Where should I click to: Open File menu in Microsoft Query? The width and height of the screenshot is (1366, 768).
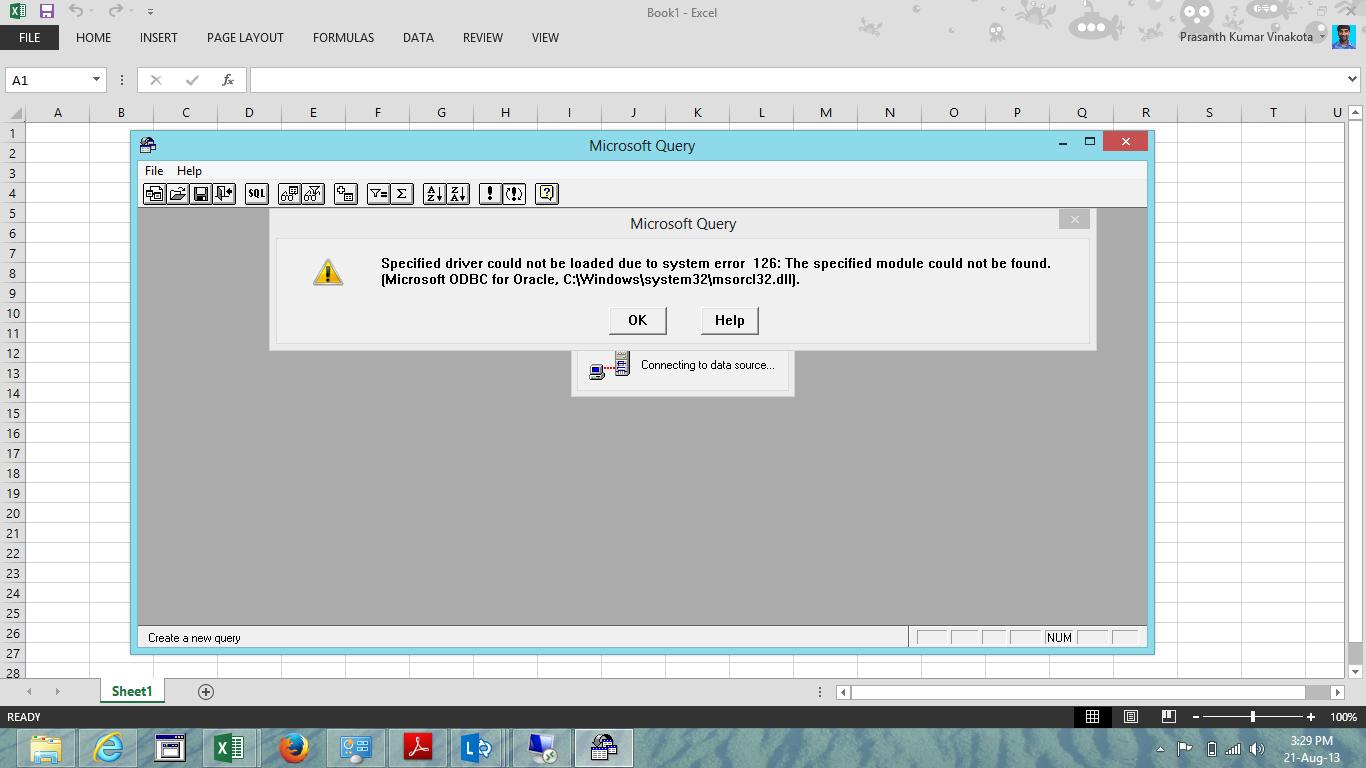pos(154,171)
